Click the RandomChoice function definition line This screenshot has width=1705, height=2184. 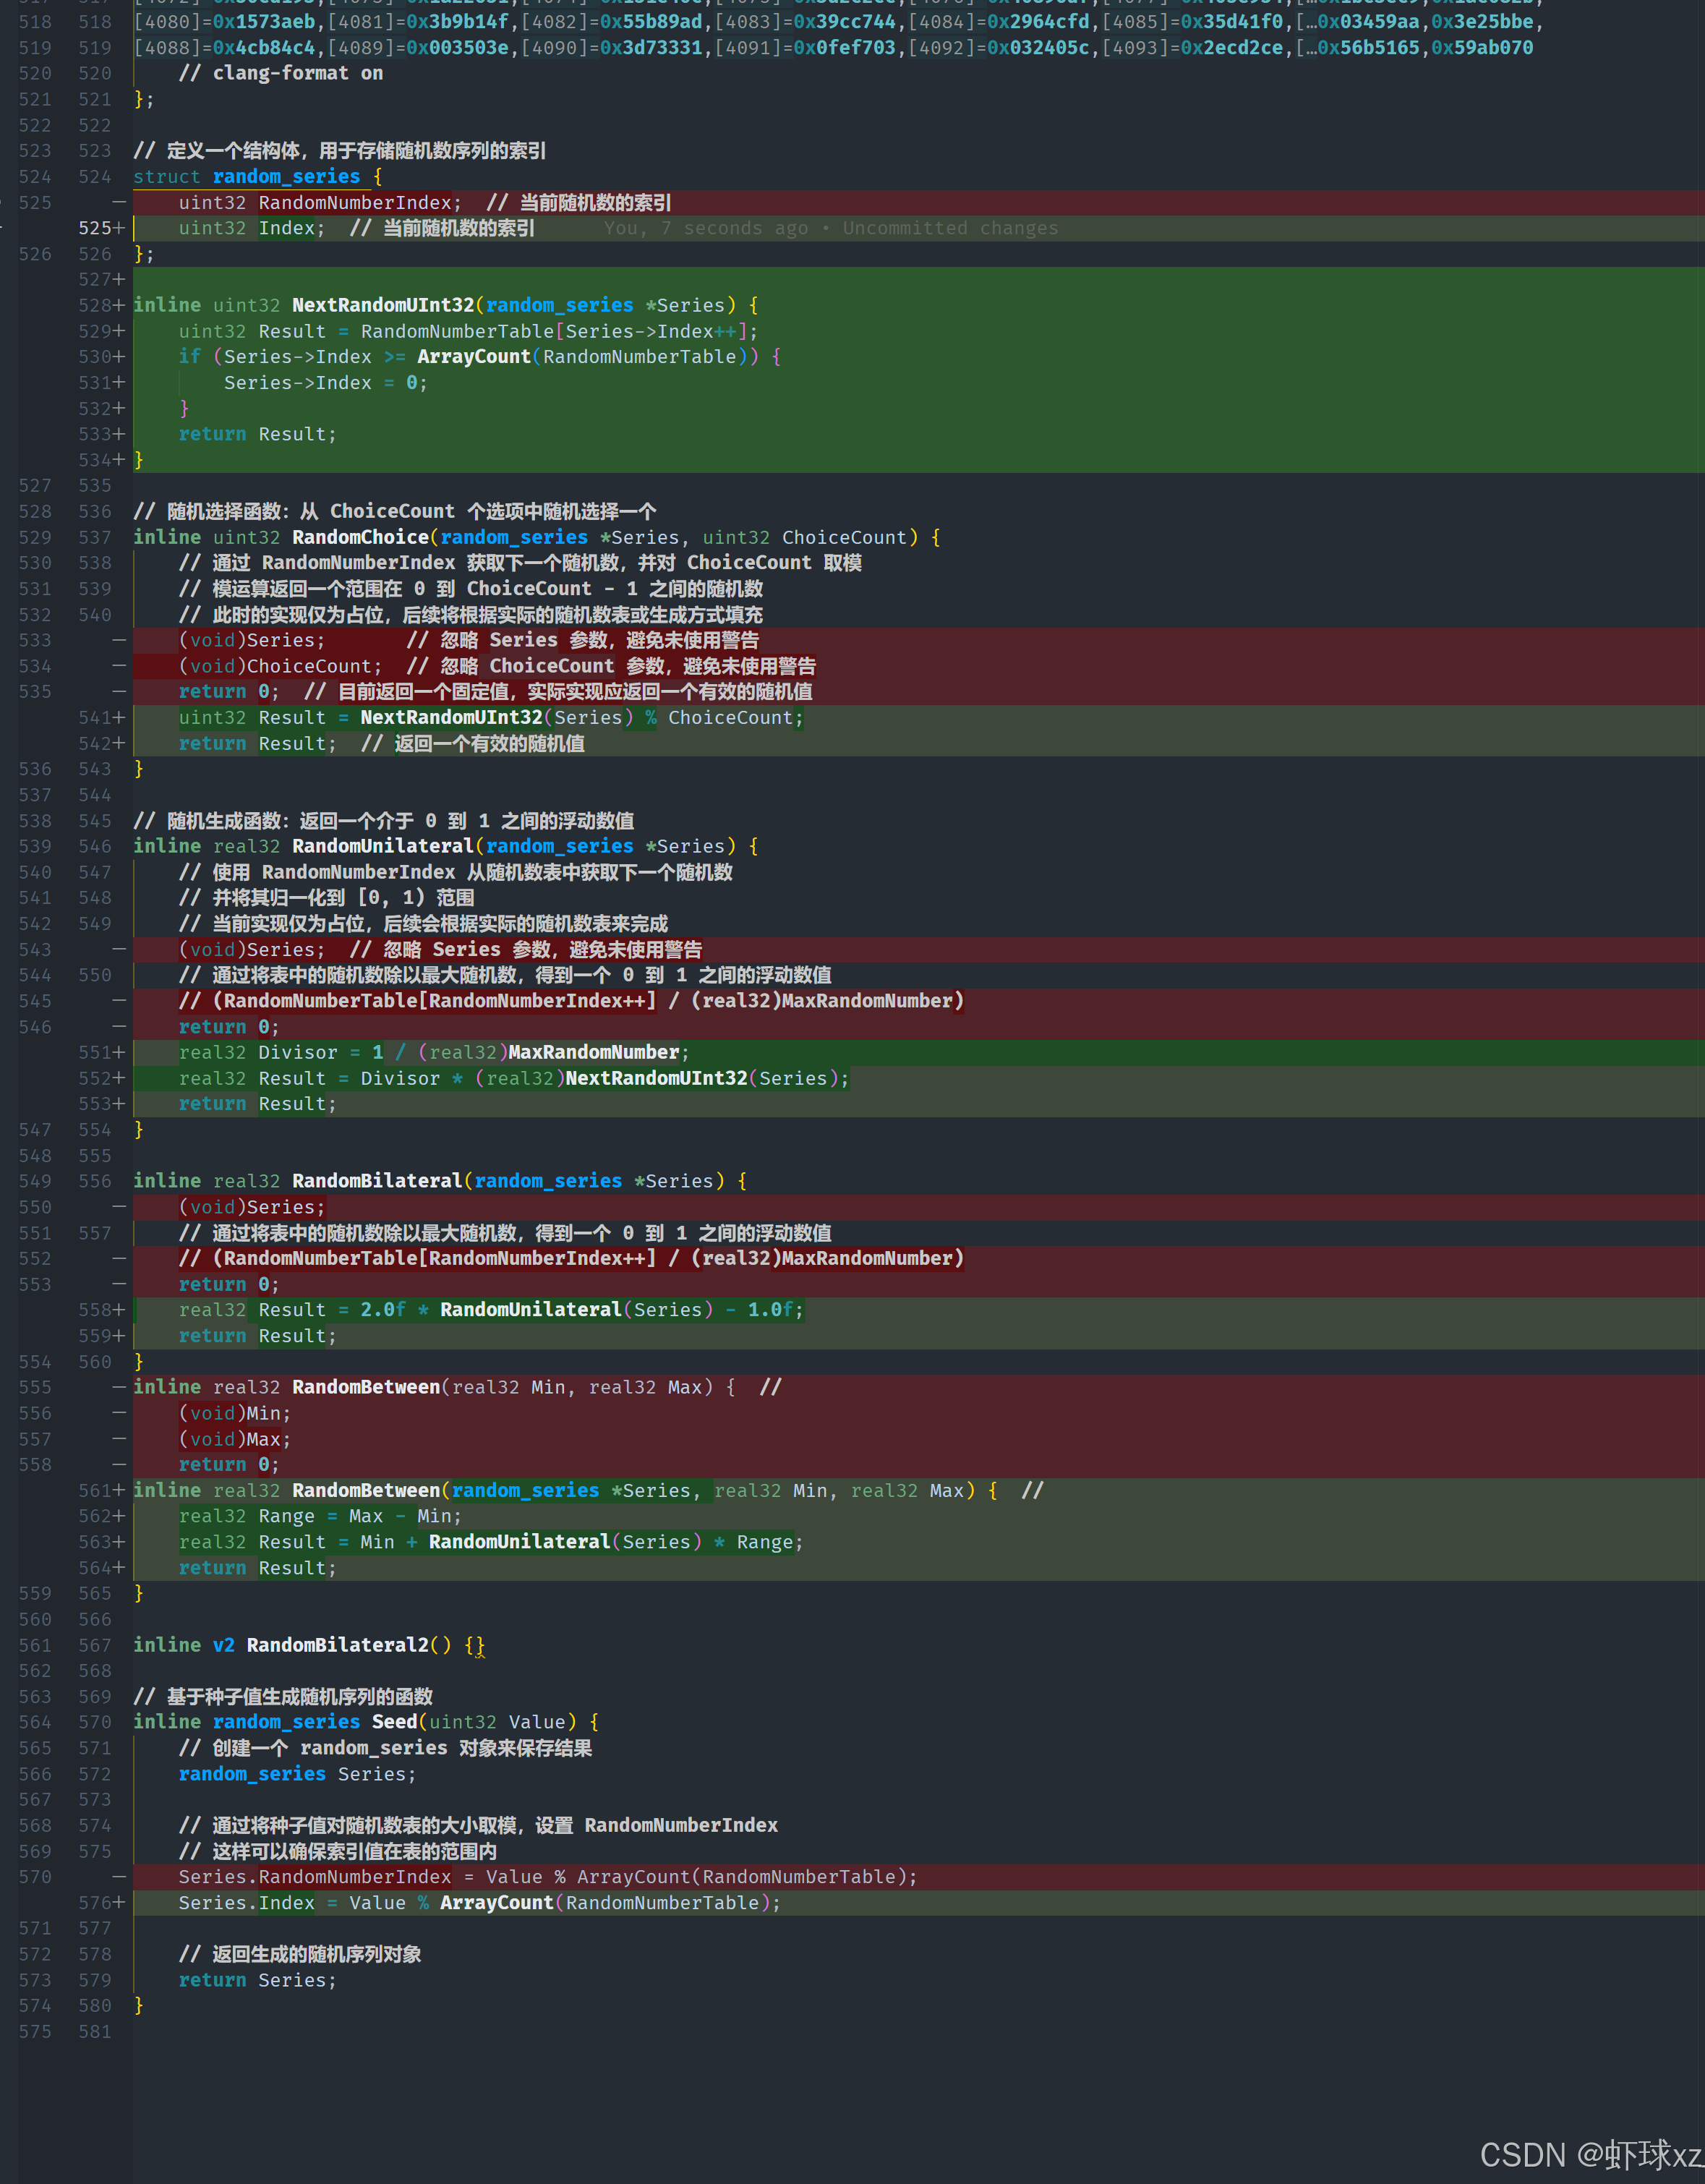[x=536, y=537]
